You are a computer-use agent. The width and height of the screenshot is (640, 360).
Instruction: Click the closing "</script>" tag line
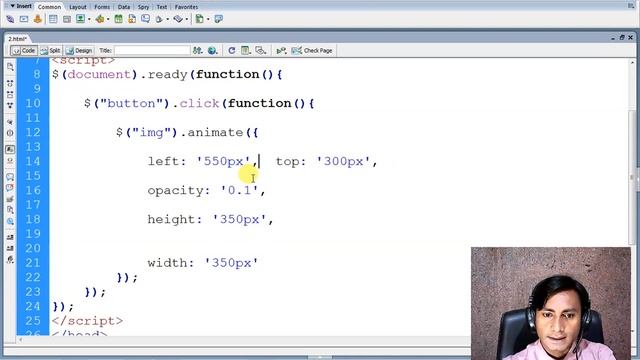click(87, 321)
